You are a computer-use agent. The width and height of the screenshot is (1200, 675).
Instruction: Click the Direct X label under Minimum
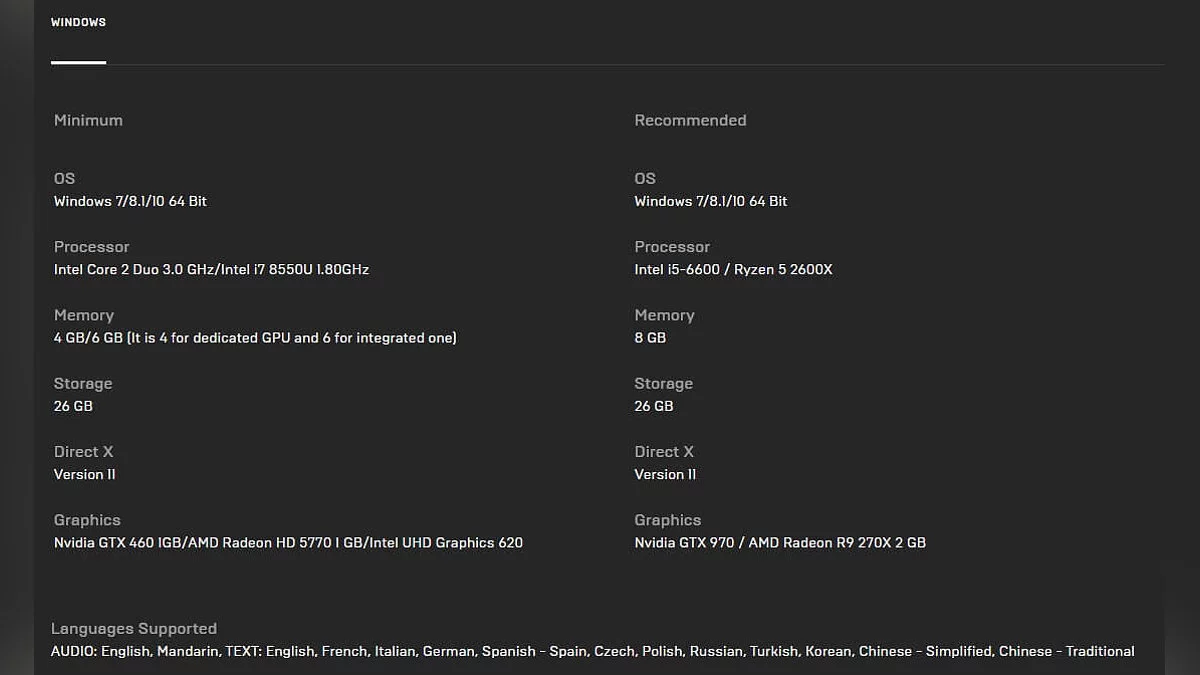click(84, 452)
